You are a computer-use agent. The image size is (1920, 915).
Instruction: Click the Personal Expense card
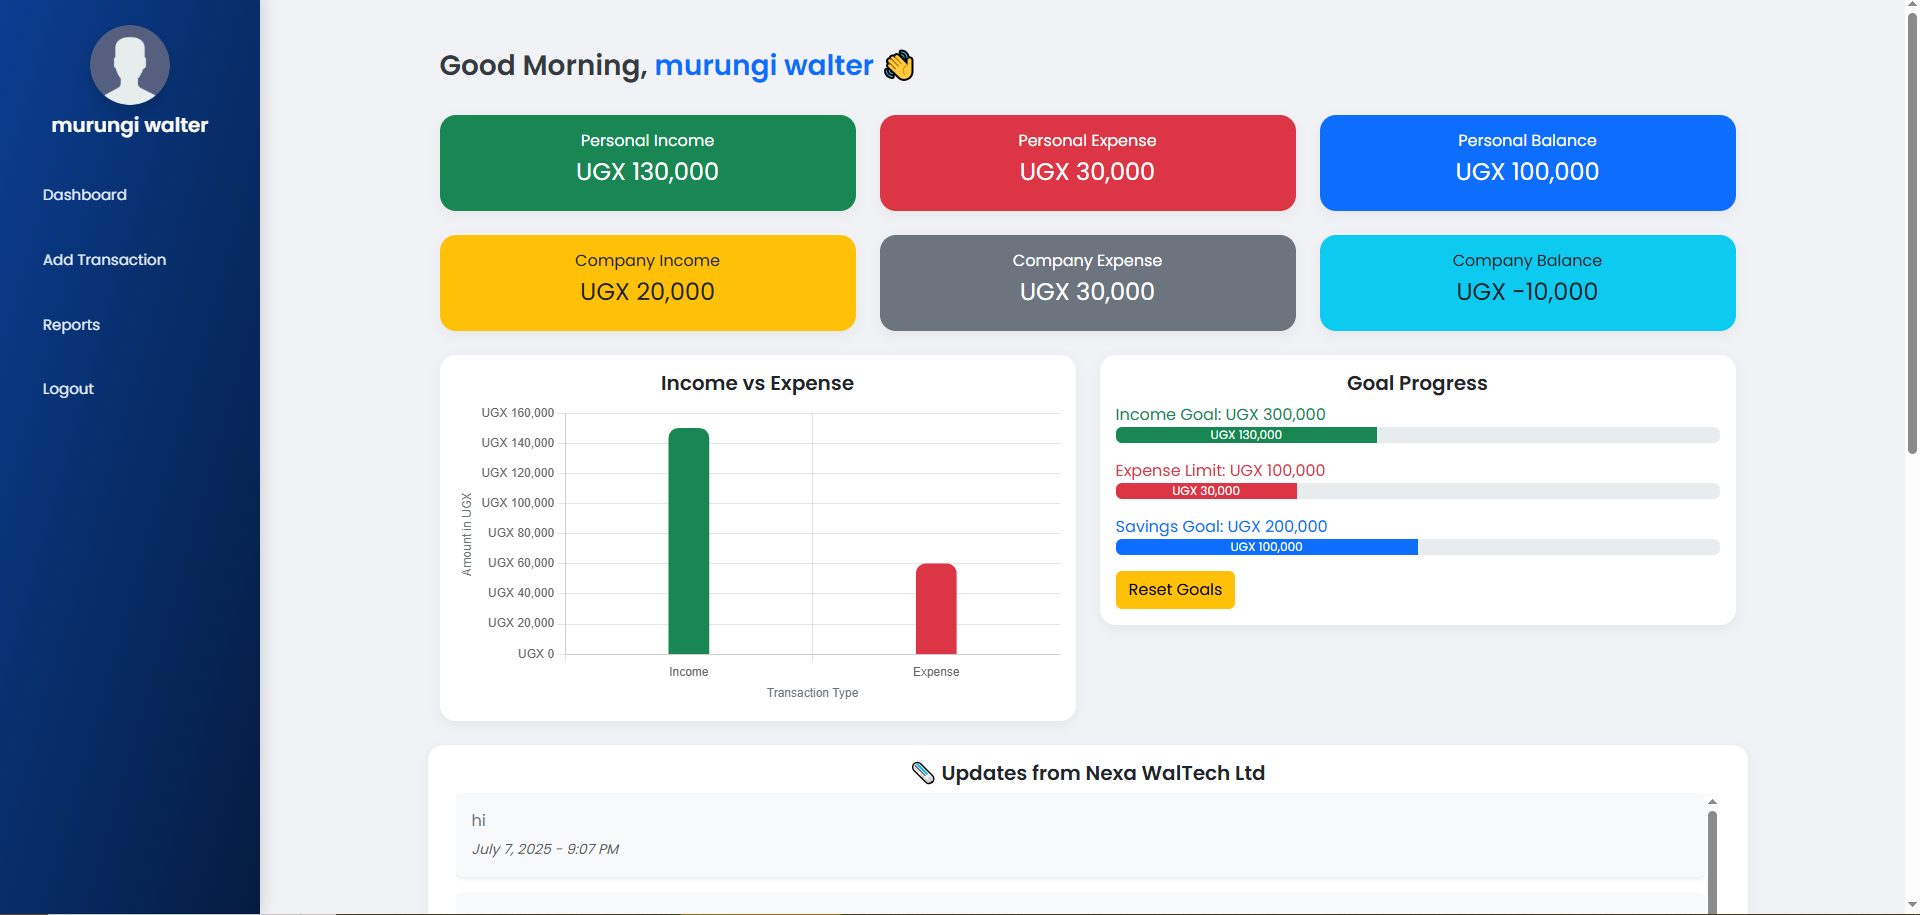1087,162
